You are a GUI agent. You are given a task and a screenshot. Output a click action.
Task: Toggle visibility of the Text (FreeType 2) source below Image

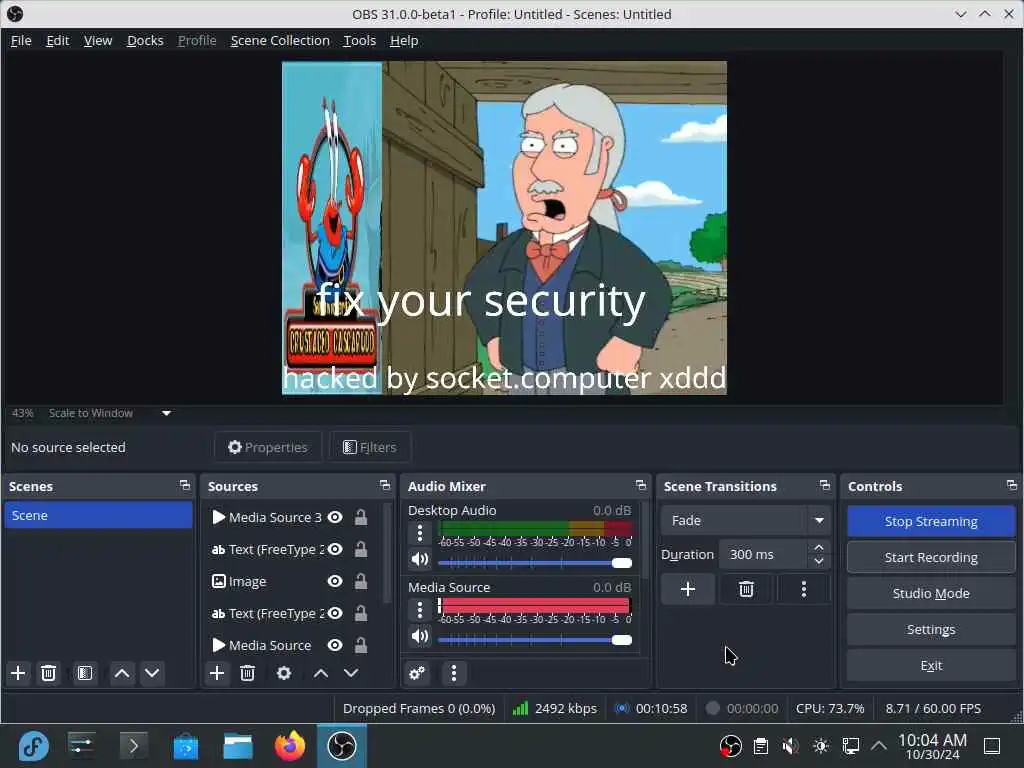[x=335, y=613]
